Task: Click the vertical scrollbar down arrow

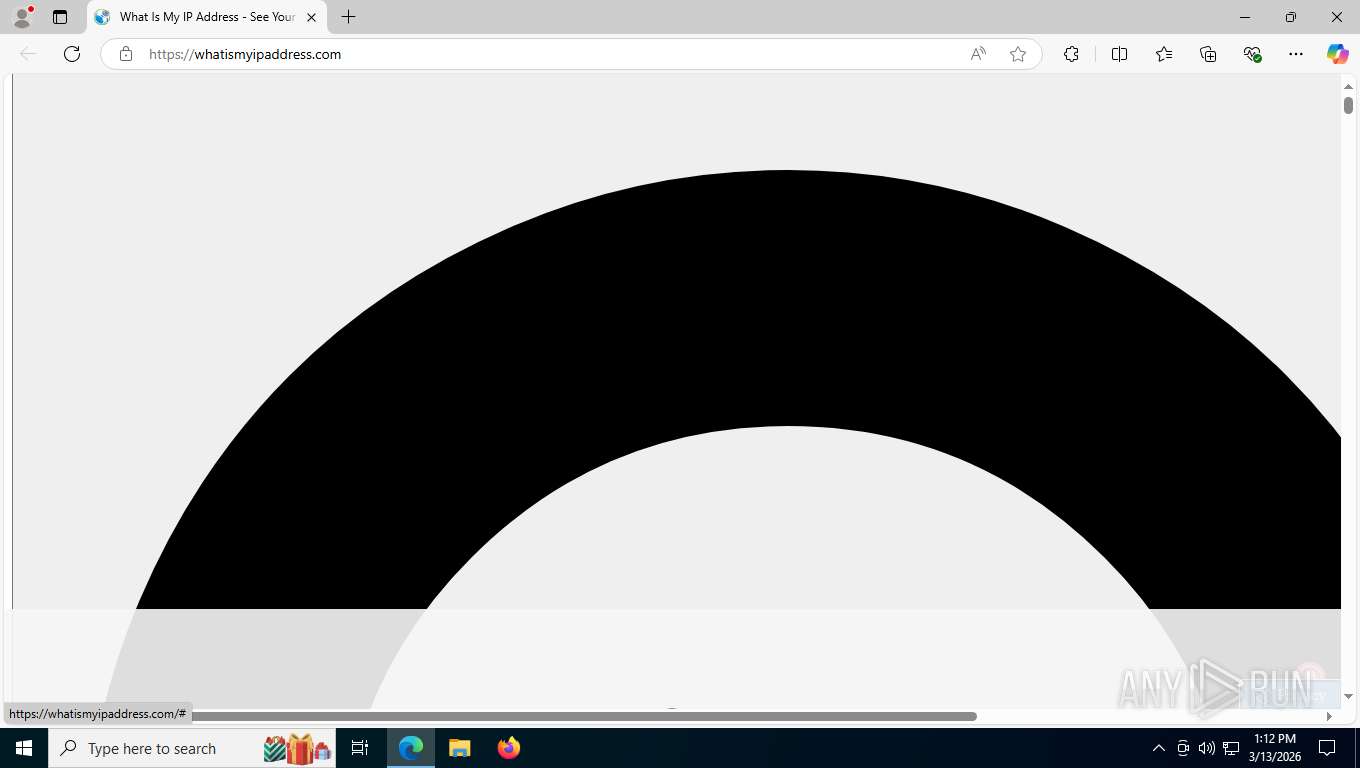Action: coord(1348,697)
